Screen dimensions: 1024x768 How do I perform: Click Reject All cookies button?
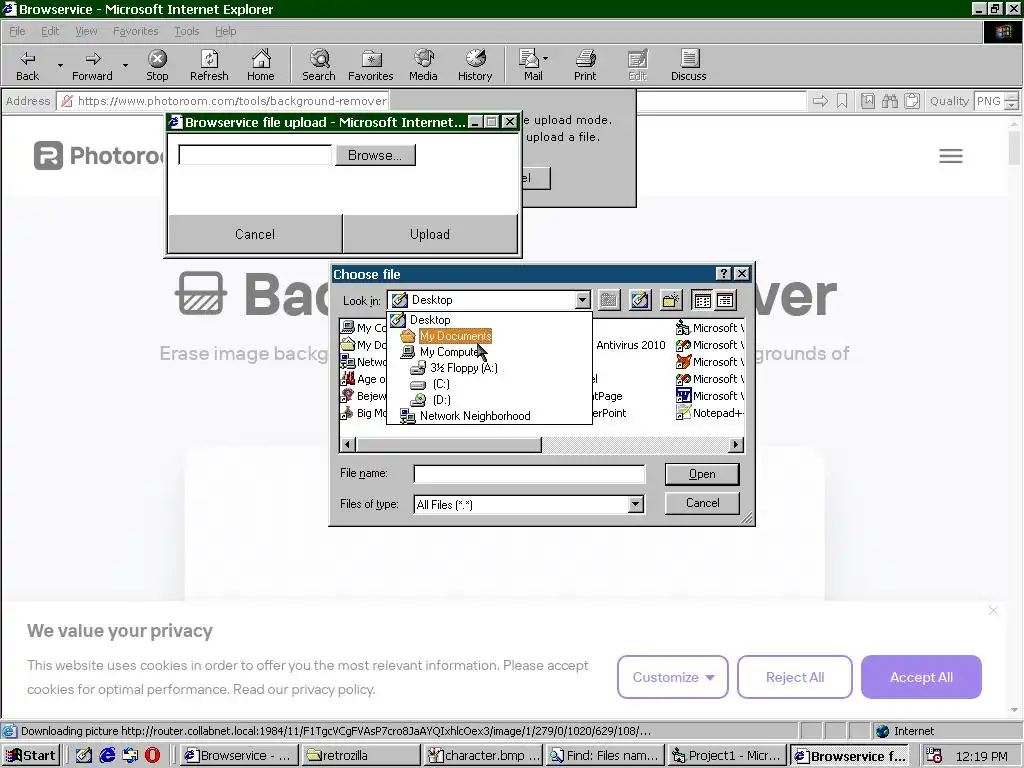pyautogui.click(x=795, y=677)
